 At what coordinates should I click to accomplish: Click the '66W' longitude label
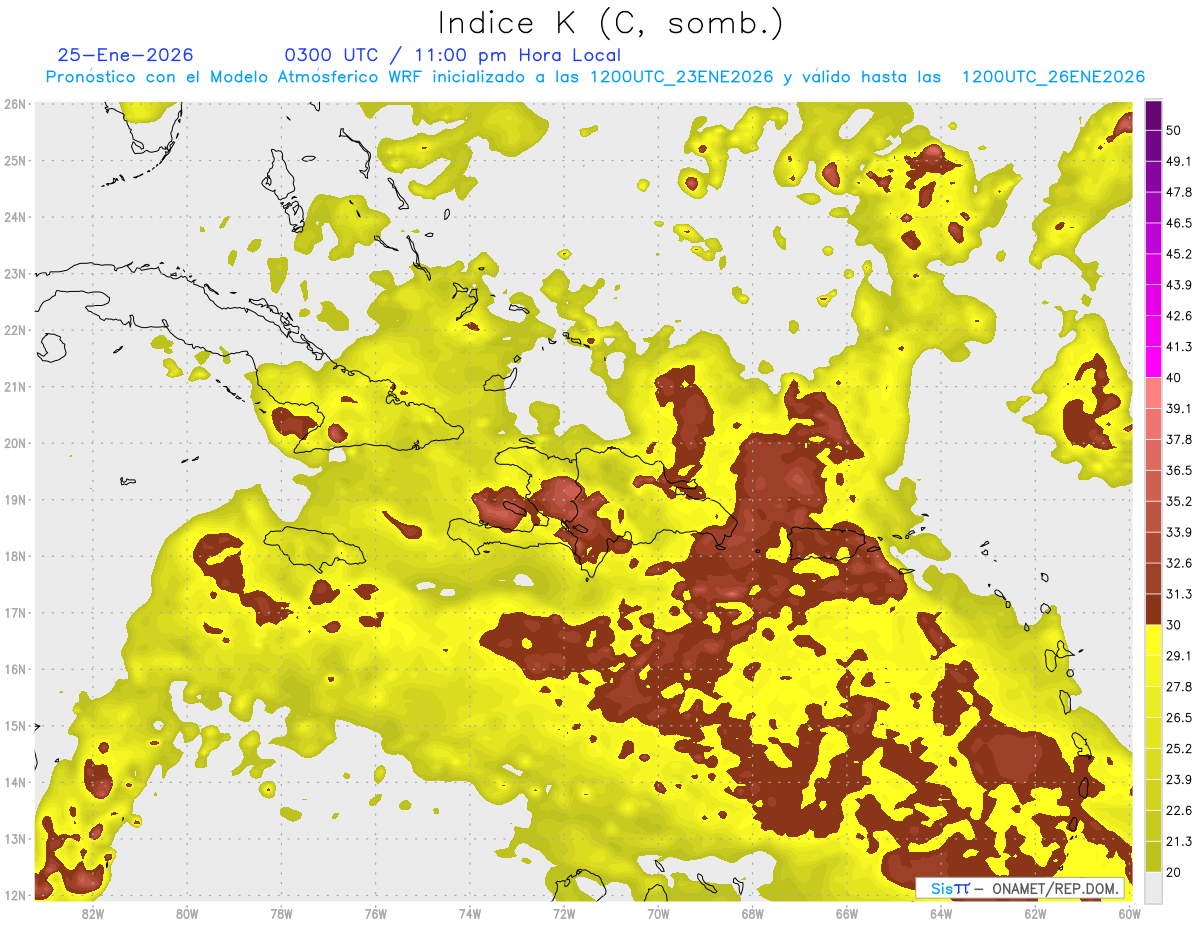(x=846, y=913)
